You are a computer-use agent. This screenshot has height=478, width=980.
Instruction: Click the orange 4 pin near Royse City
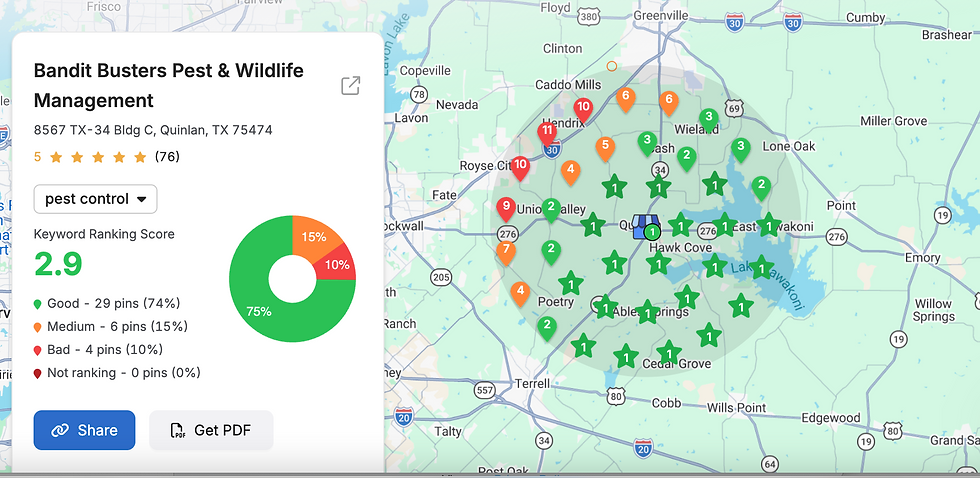570,173
